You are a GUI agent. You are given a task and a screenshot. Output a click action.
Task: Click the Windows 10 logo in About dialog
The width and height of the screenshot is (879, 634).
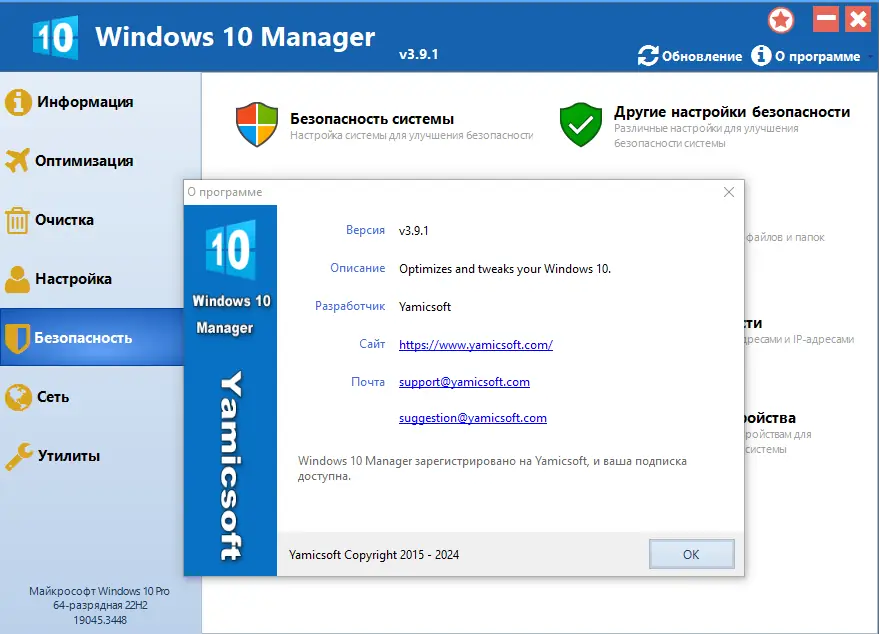click(230, 249)
